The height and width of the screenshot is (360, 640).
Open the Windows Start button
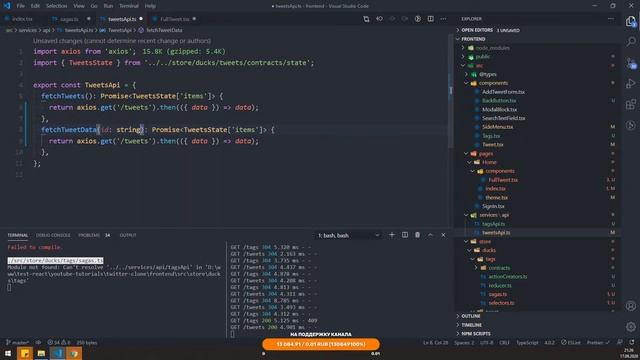tap(8, 353)
